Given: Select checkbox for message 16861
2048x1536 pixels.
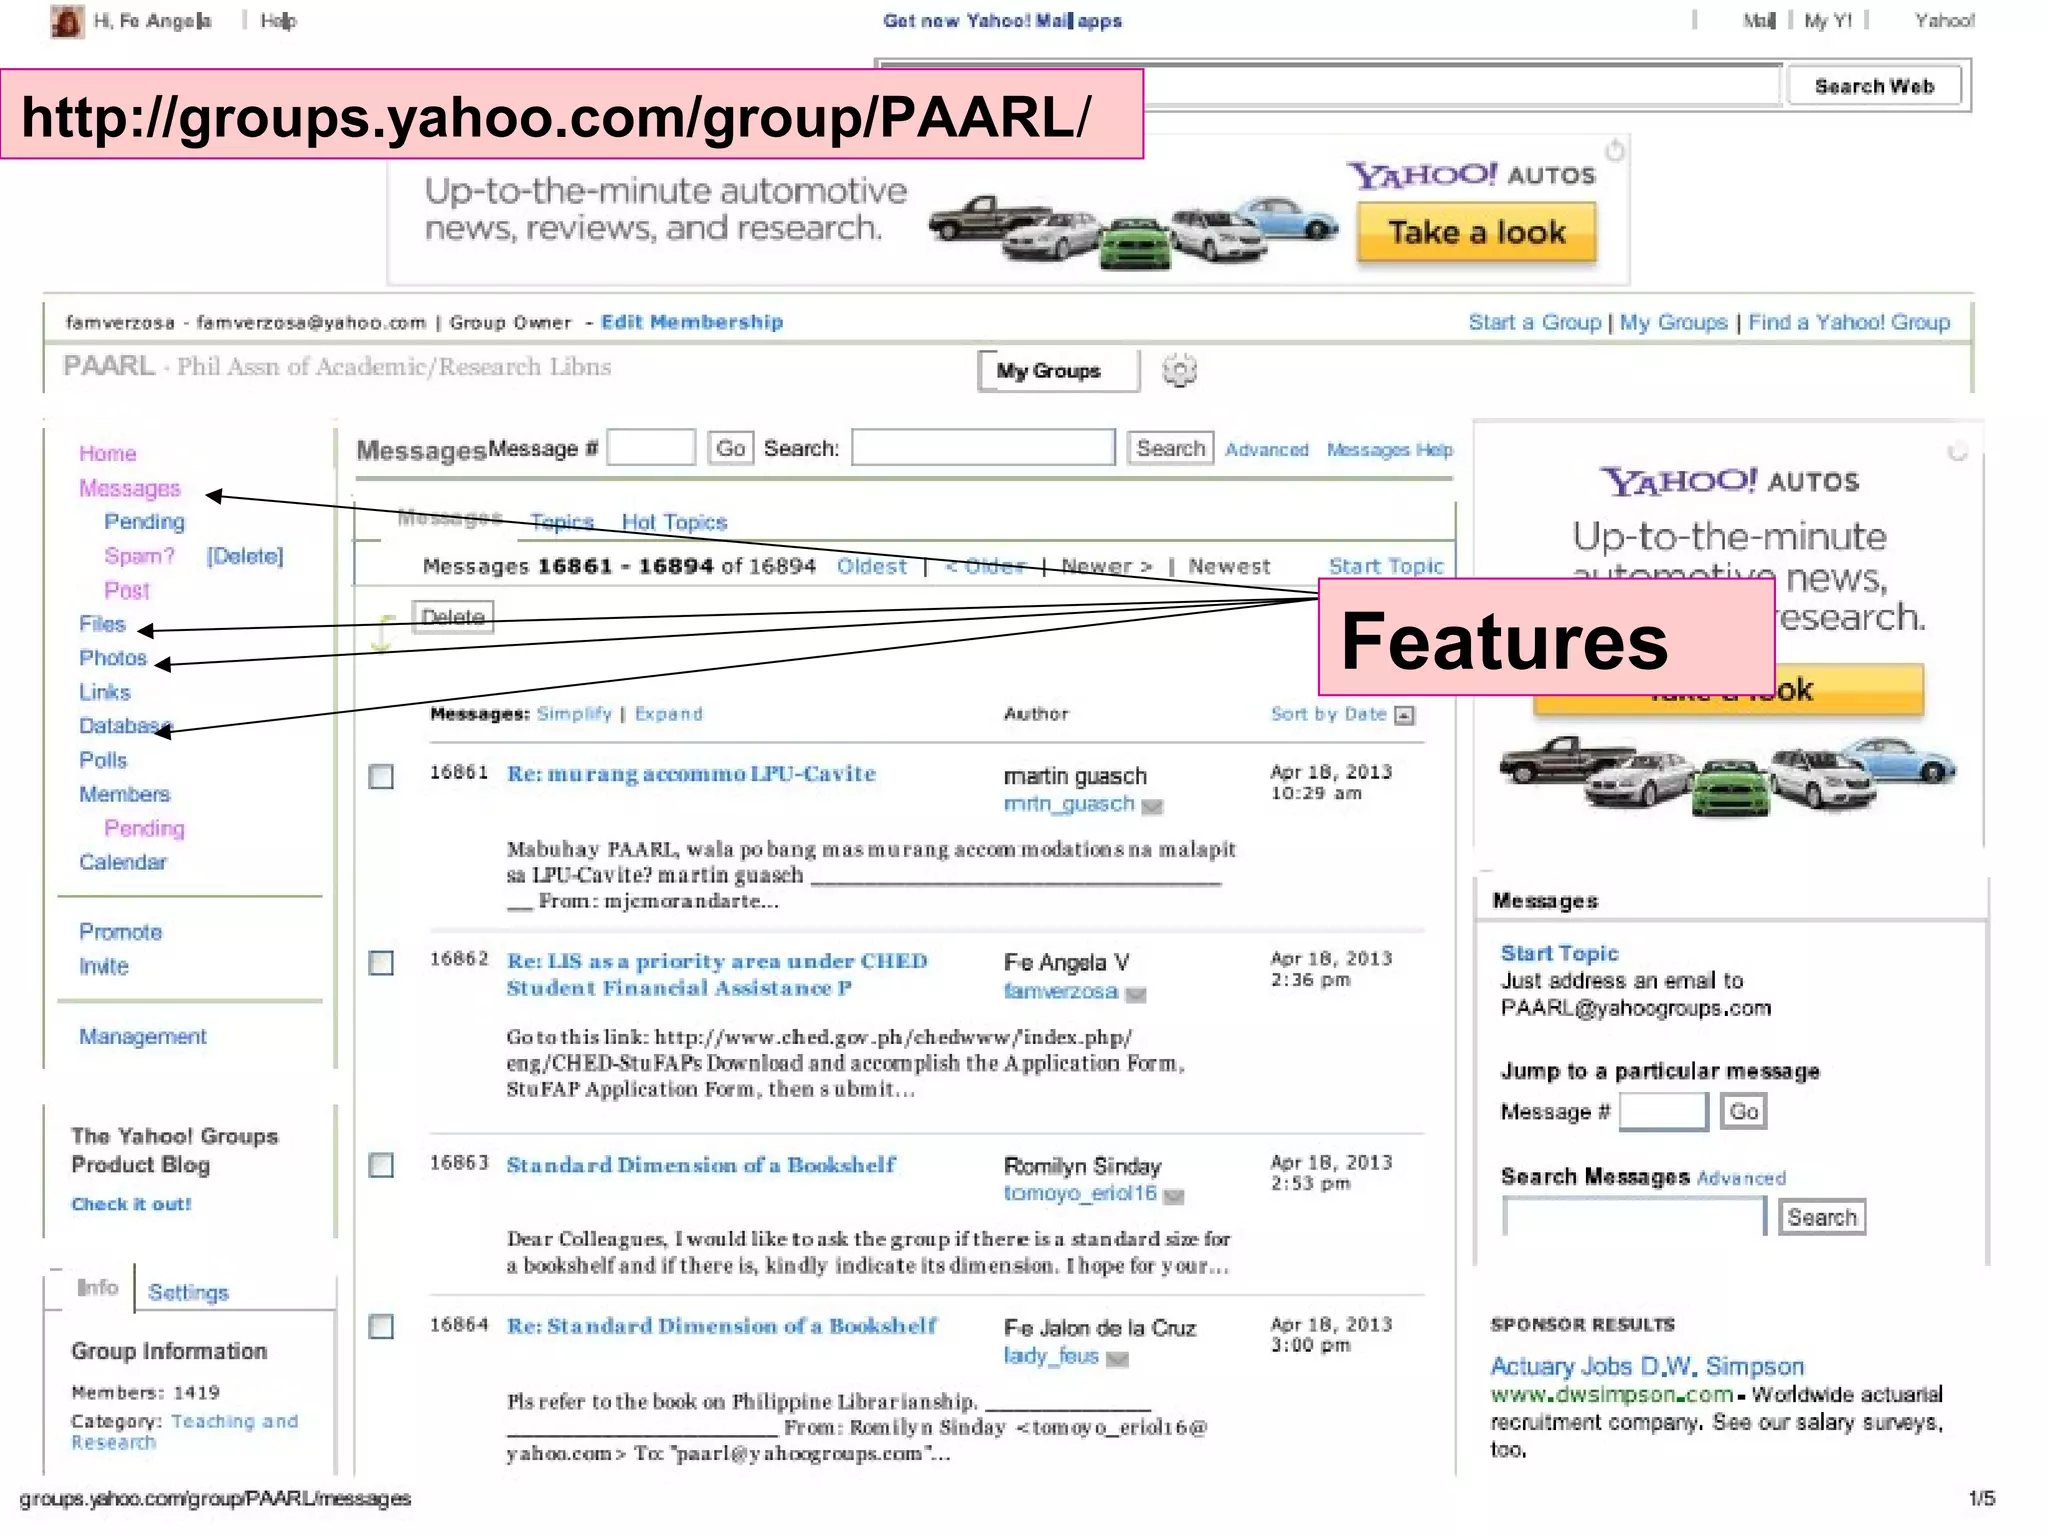Looking at the screenshot, I should (x=381, y=777).
